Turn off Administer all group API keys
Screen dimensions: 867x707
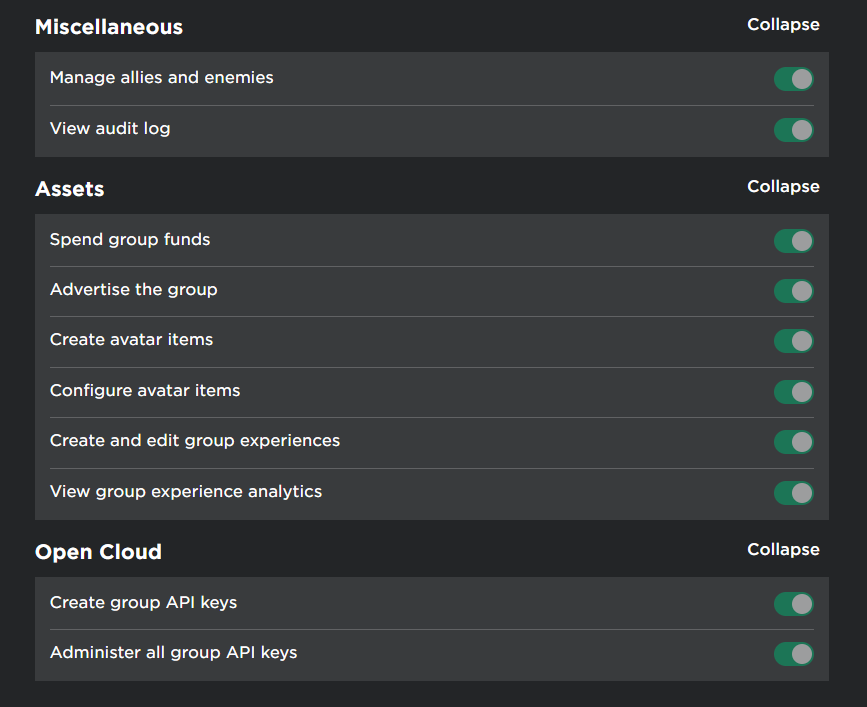[793, 654]
